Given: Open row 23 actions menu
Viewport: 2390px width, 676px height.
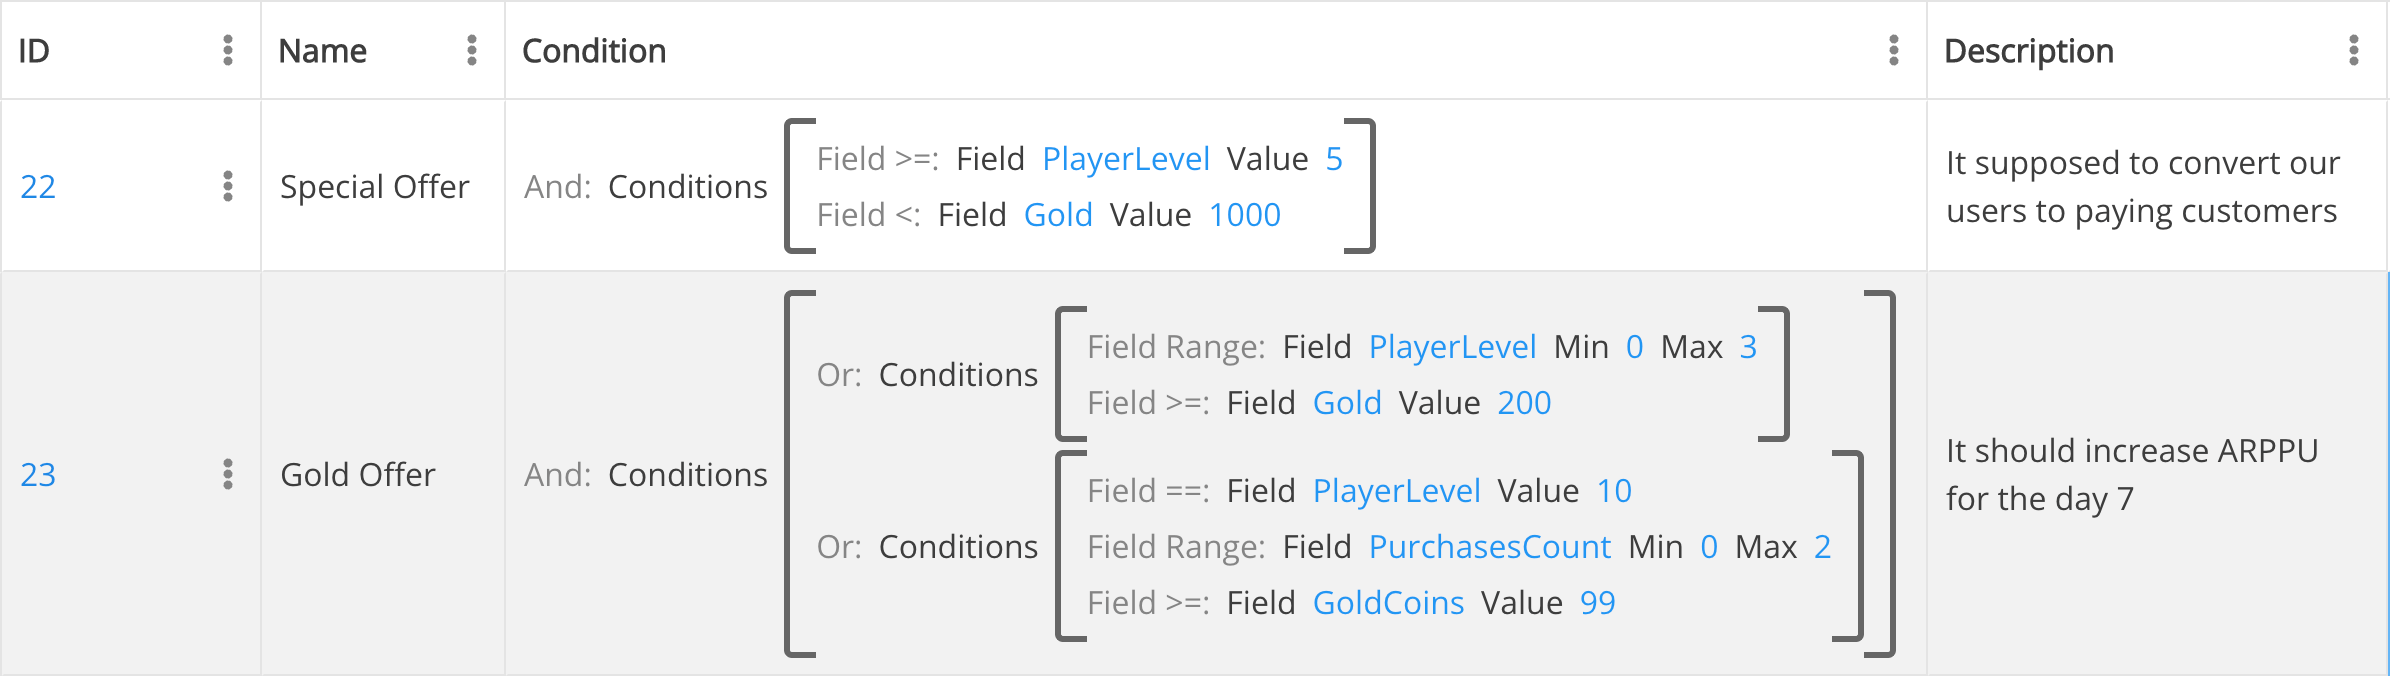Looking at the screenshot, I should [x=228, y=474].
